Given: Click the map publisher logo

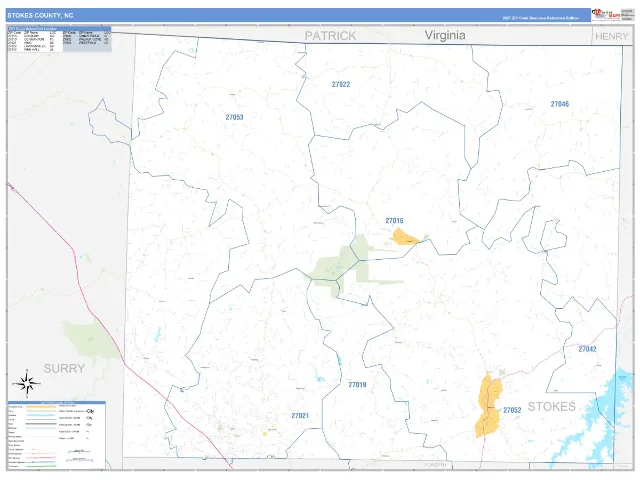Looking at the screenshot, I should coord(606,15).
